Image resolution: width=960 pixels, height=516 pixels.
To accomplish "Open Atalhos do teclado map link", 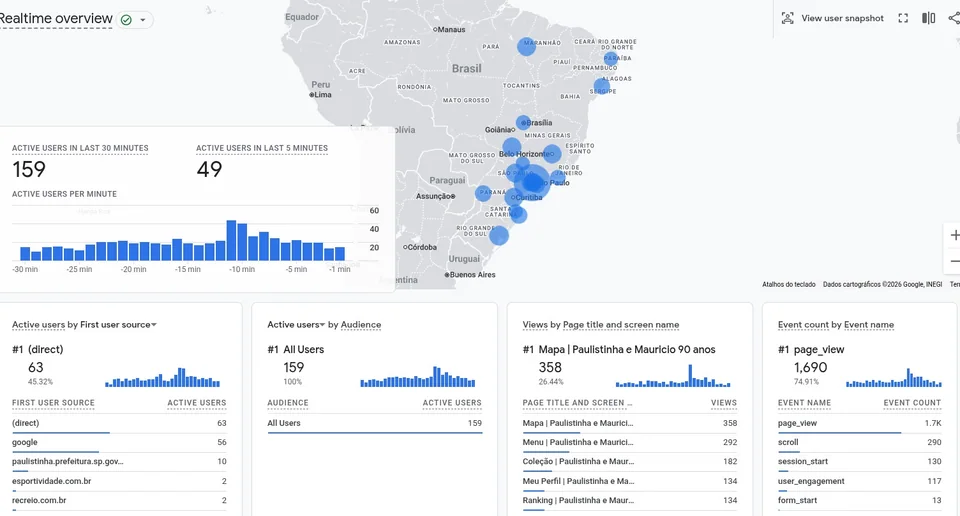I will tap(789, 284).
